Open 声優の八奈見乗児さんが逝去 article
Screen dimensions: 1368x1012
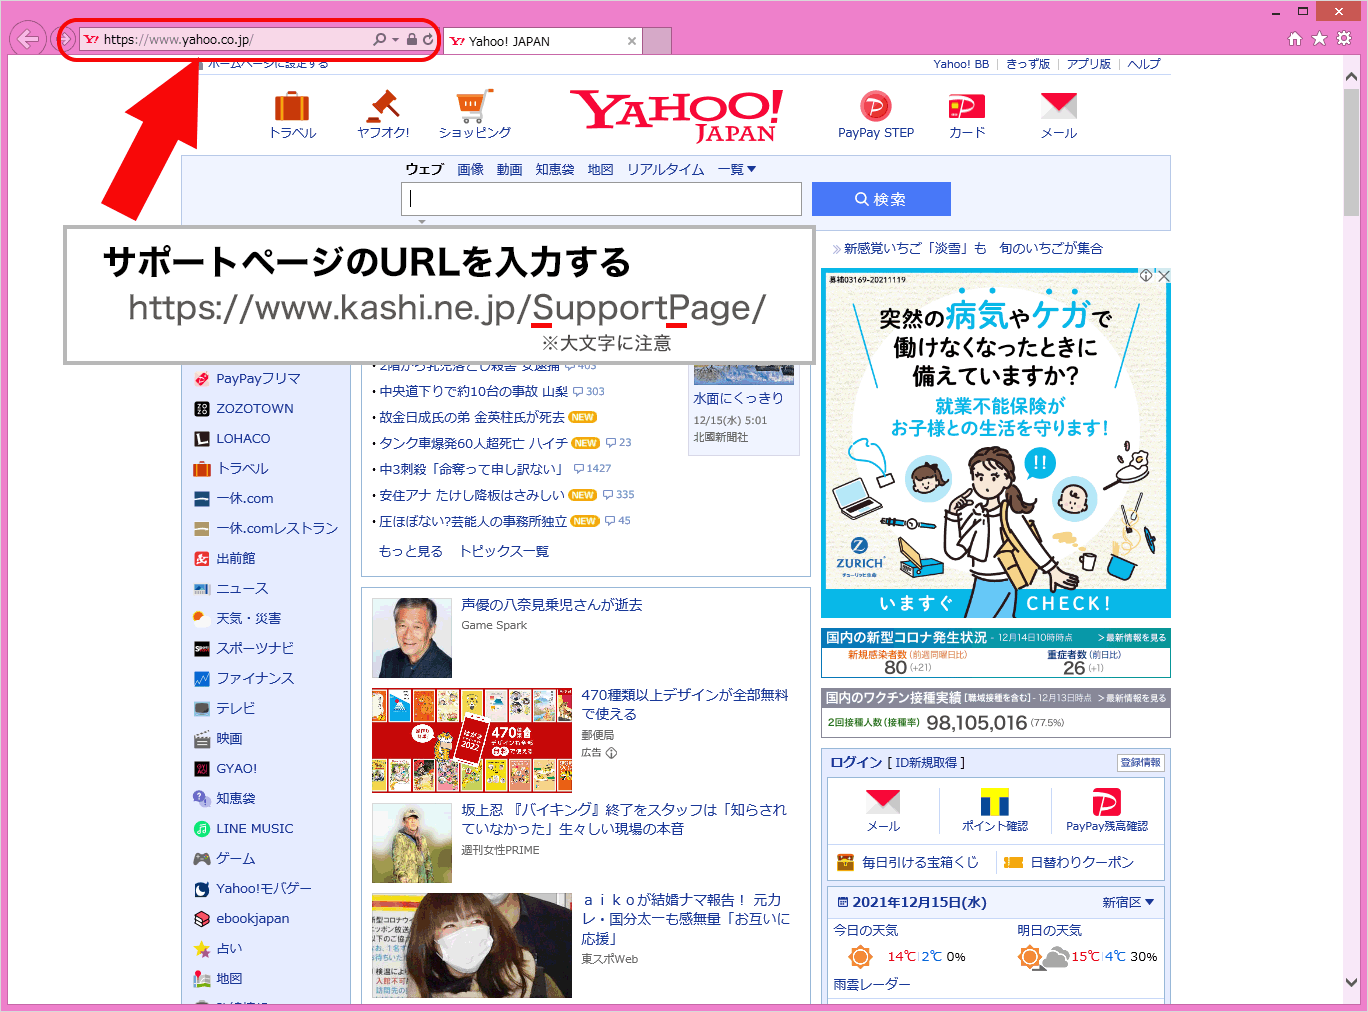pyautogui.click(x=552, y=605)
